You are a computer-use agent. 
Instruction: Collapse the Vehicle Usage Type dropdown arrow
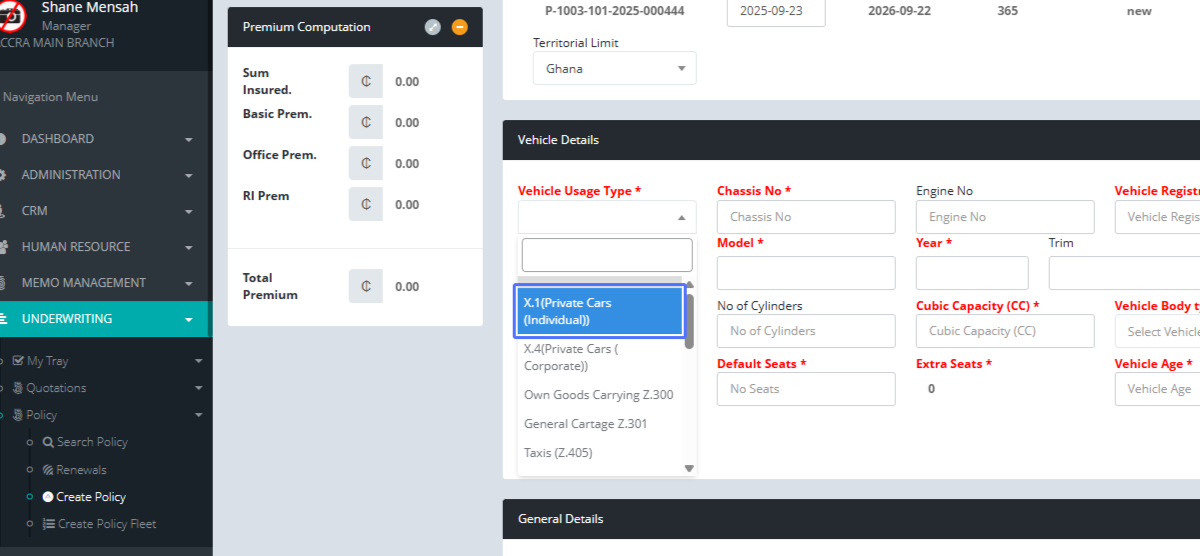[x=681, y=217]
